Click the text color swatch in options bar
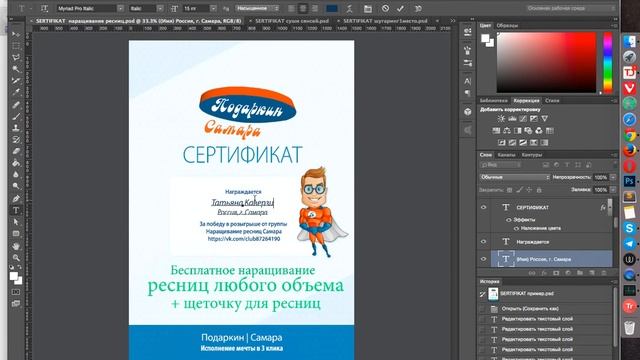The image size is (640, 360). 332,8
